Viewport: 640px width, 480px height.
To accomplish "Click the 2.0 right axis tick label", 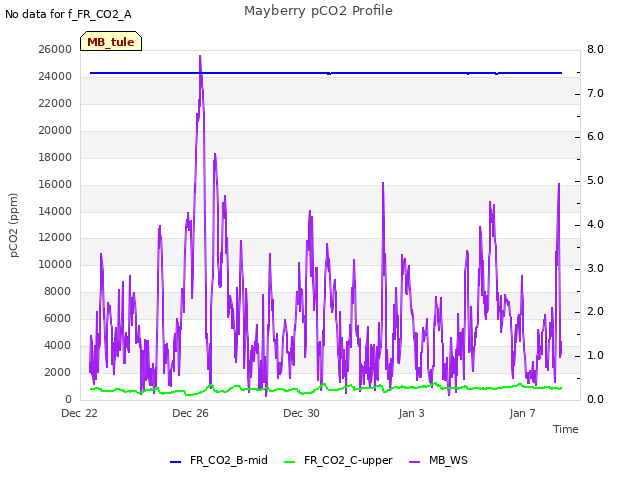I will [595, 311].
